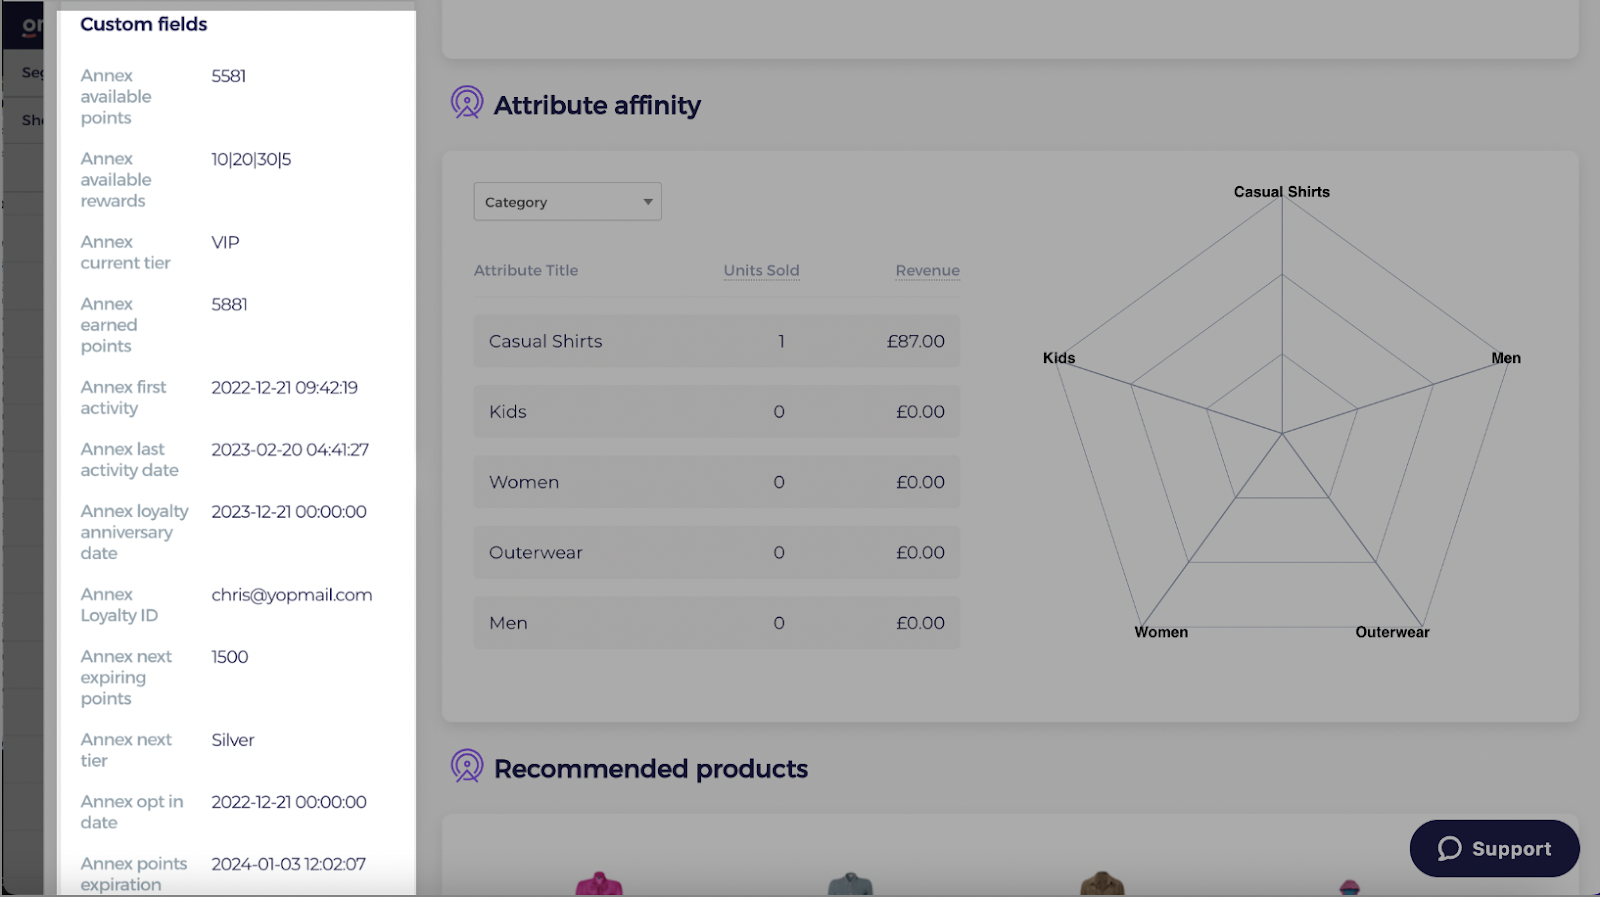Sort by Revenue column header
Image resolution: width=1600 pixels, height=897 pixels.
[x=927, y=270]
